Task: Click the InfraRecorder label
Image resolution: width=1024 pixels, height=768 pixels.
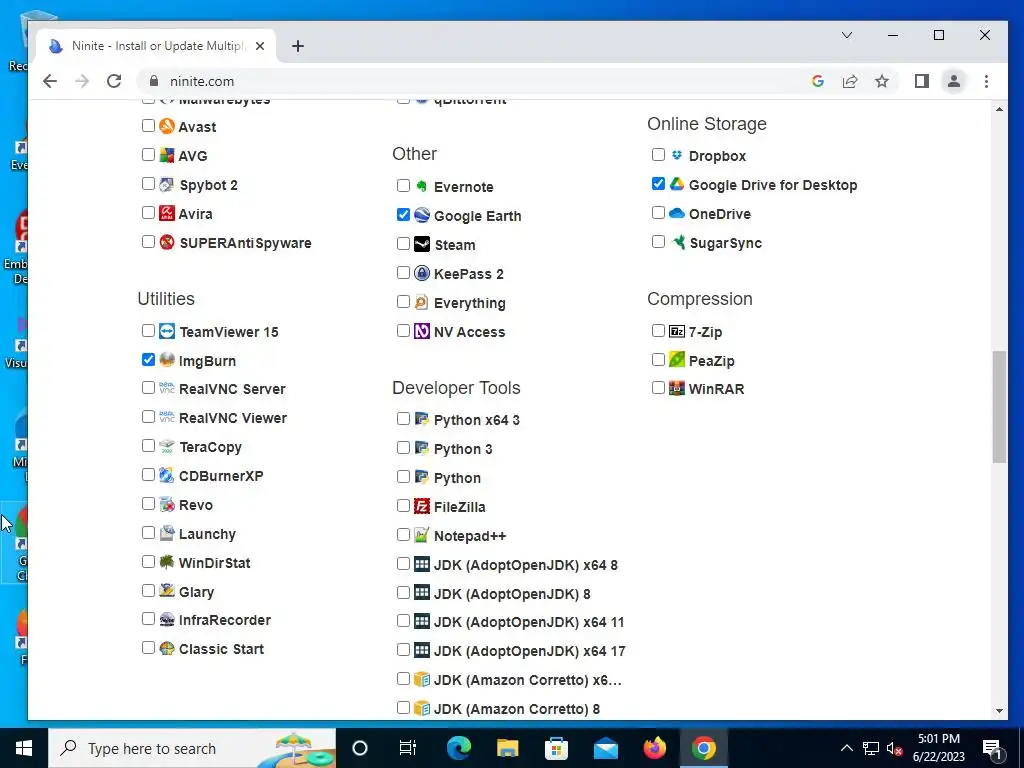Action: pyautogui.click(x=225, y=620)
